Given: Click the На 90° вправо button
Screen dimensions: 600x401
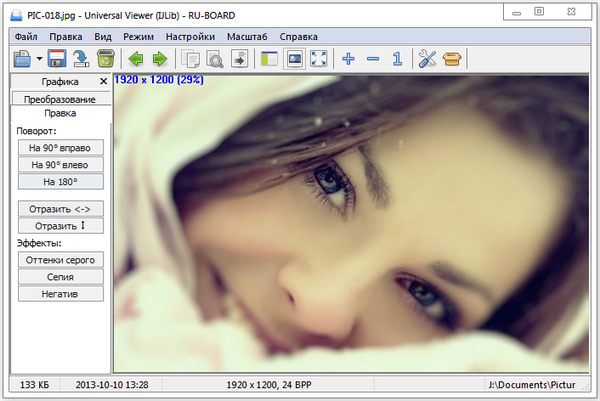Looking at the screenshot, I should [x=60, y=148].
